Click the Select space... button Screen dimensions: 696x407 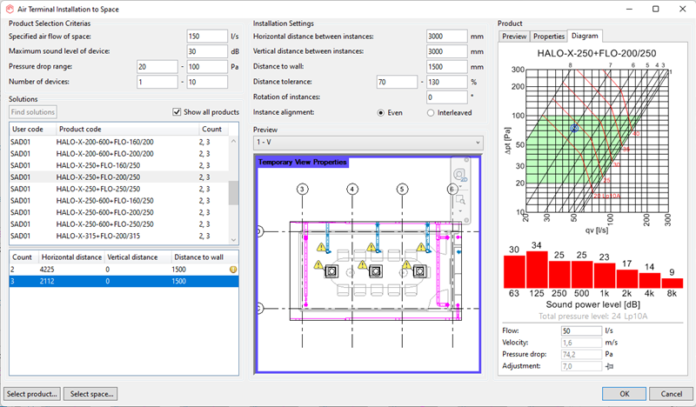(91, 394)
